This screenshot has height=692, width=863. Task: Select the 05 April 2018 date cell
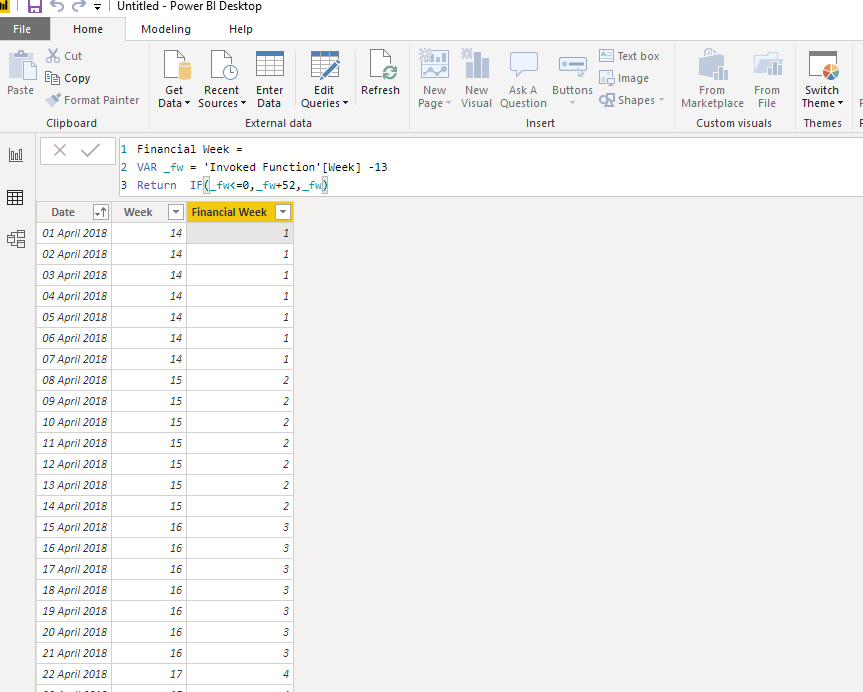74,317
